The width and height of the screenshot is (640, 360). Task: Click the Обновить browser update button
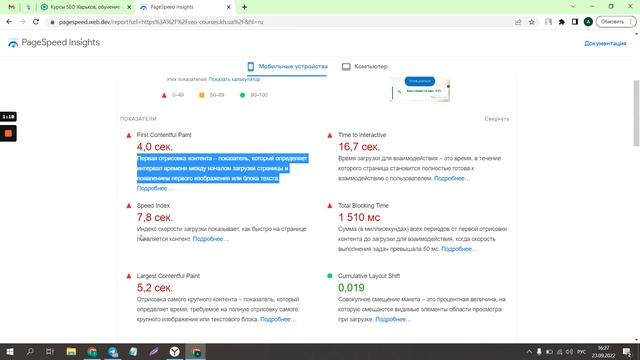point(616,22)
